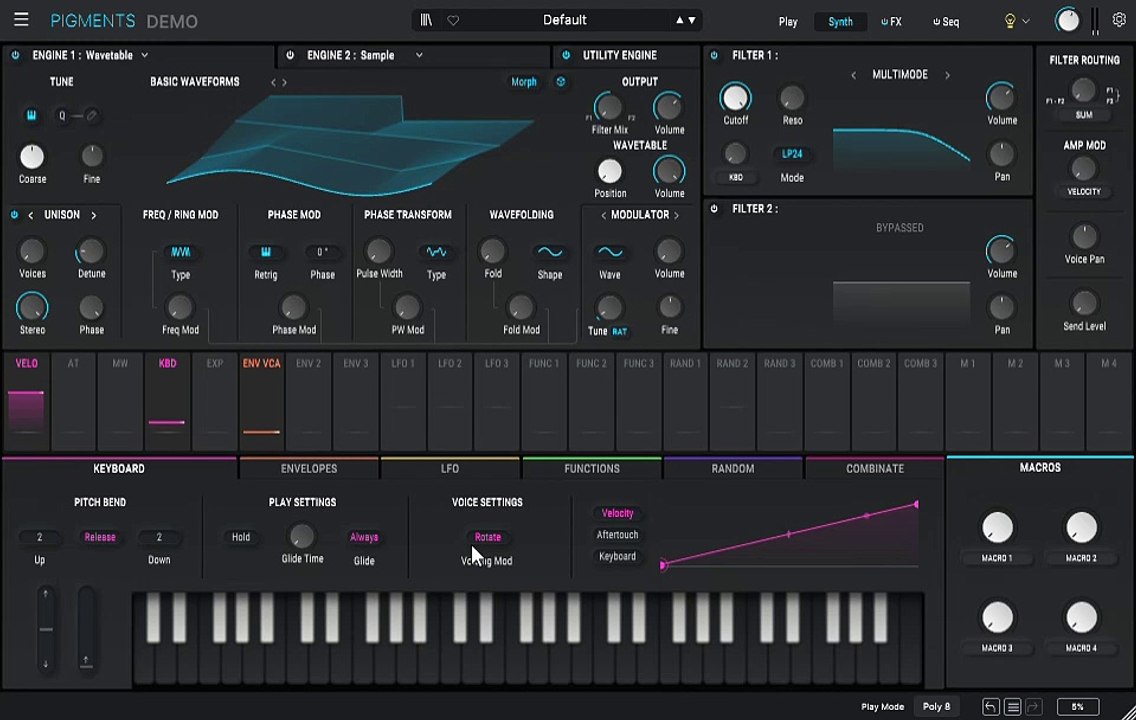Select next wavetable with right arrow
Screen dimensions: 1136x720
(284, 83)
